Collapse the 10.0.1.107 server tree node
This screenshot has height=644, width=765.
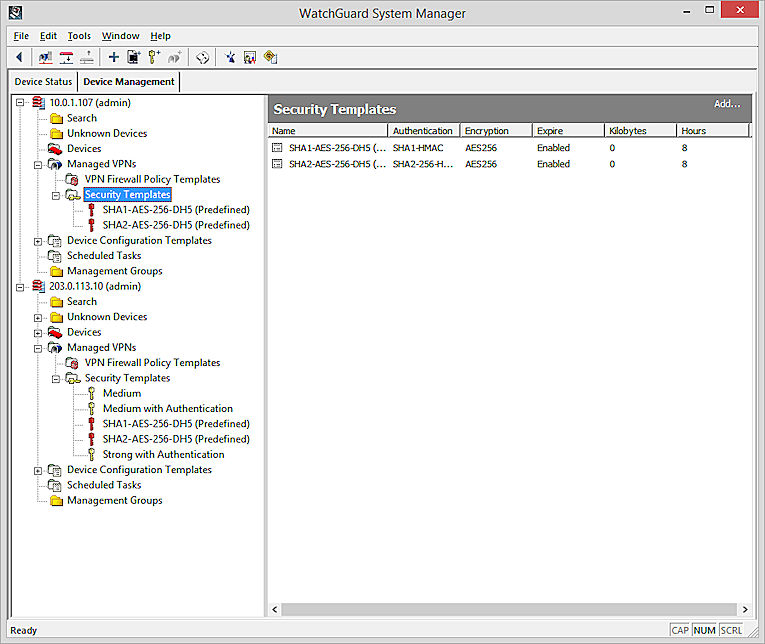pos(21,103)
